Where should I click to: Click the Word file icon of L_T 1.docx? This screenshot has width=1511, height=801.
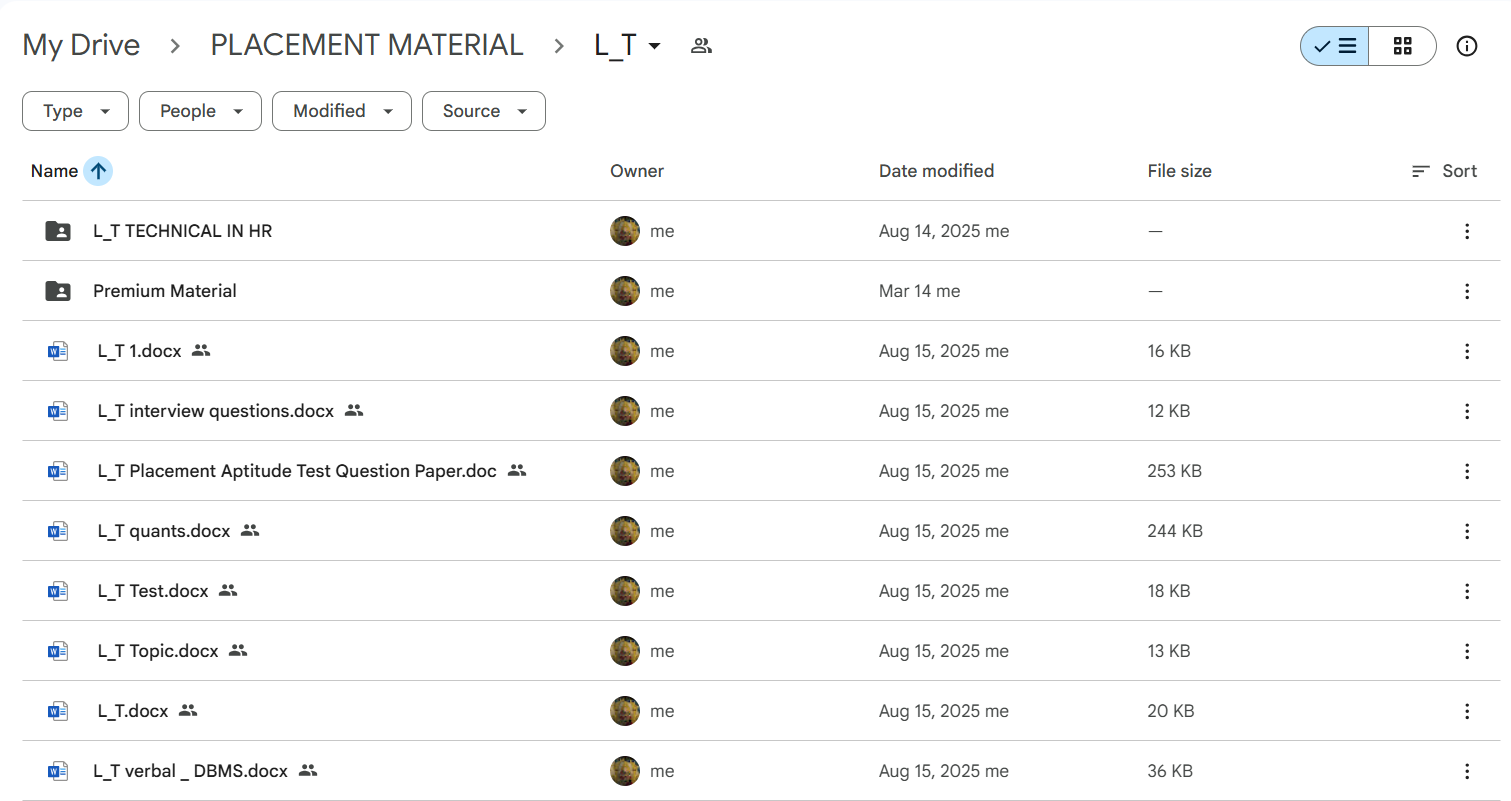[58, 351]
